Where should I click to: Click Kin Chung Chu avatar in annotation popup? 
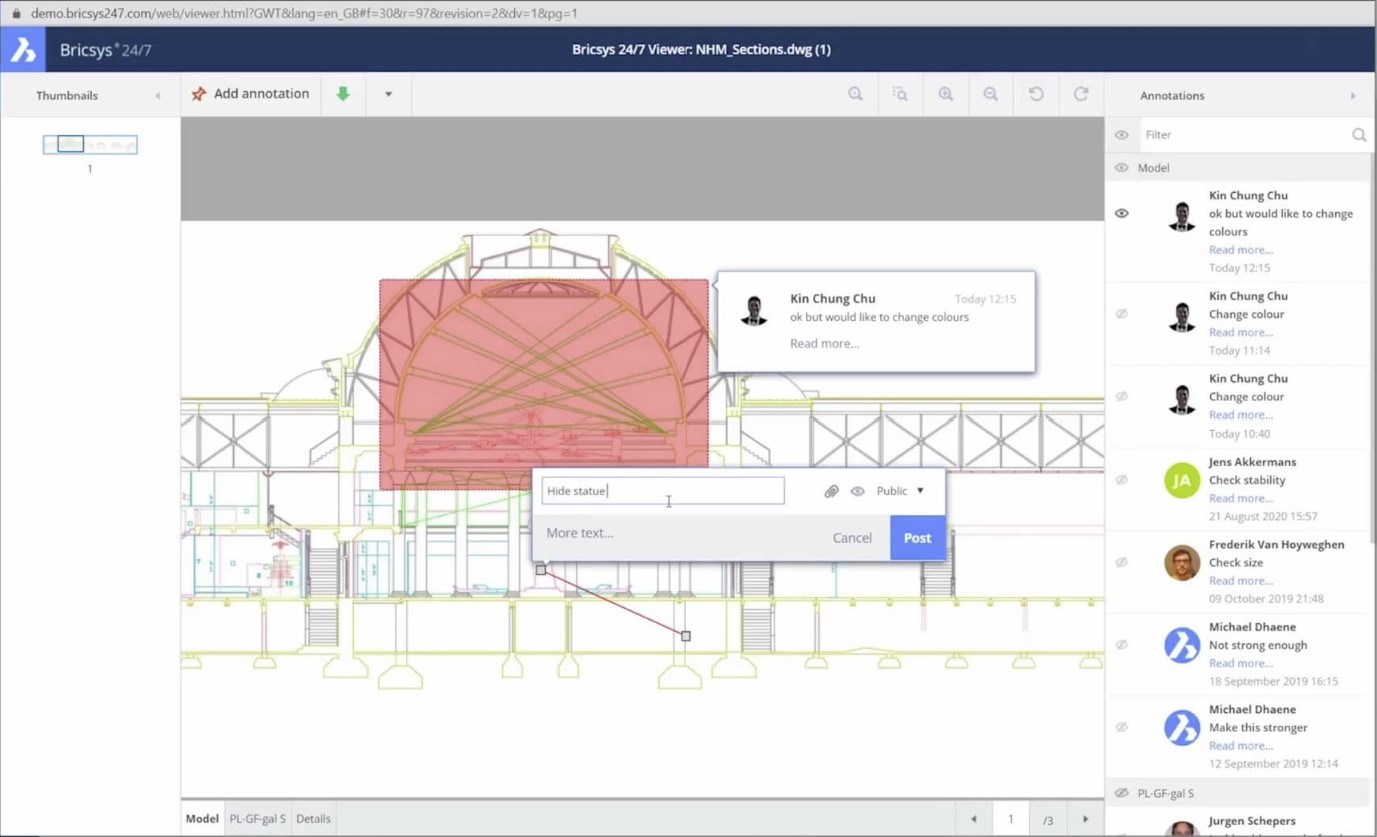(754, 310)
